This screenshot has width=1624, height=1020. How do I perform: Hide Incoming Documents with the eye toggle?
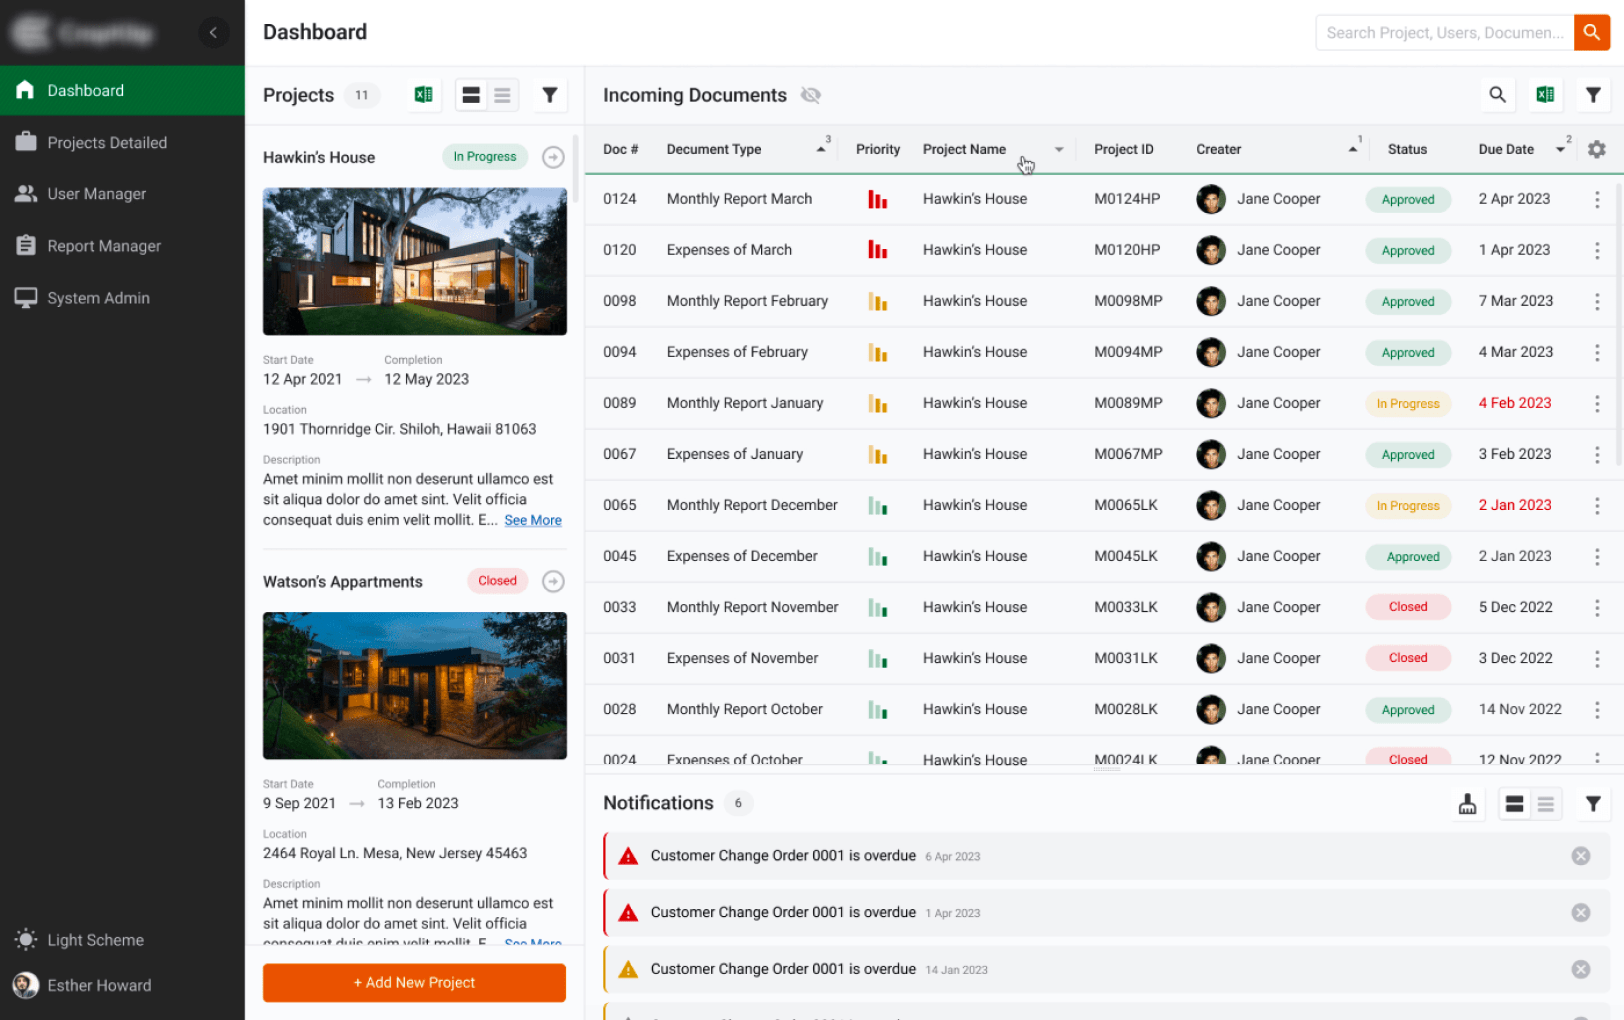[x=811, y=95]
